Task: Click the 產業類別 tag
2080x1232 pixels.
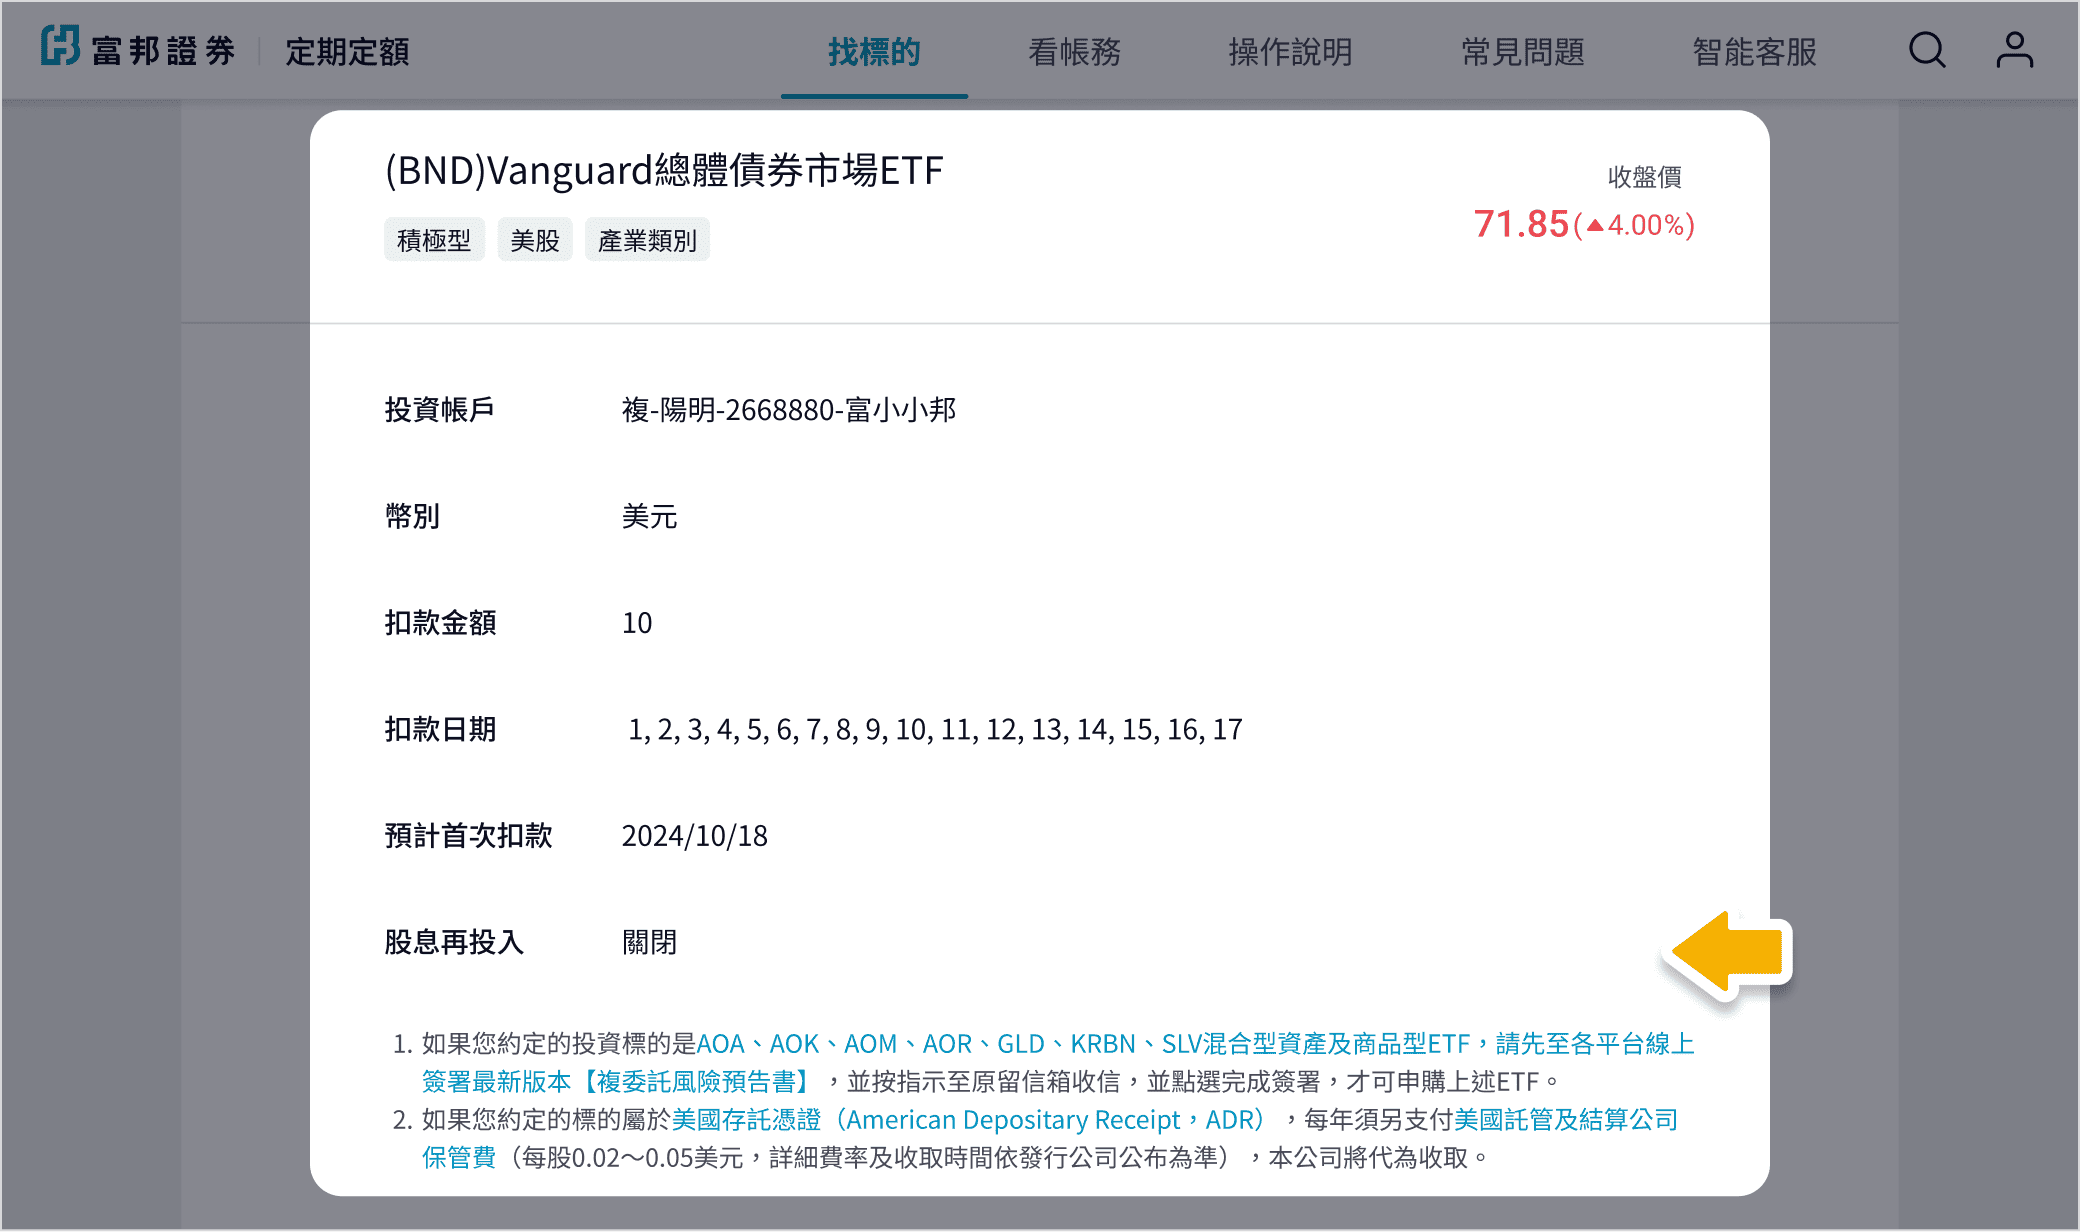Action: click(647, 240)
